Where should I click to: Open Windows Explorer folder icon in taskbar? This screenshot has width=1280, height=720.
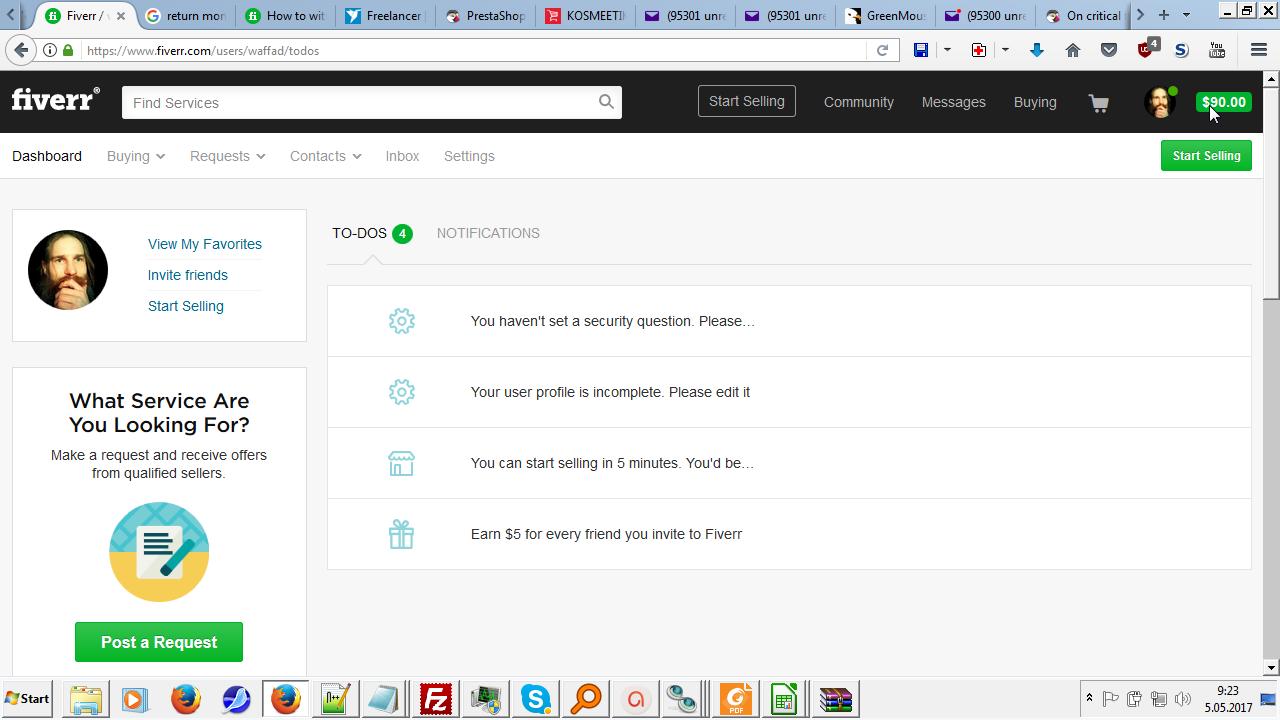(86, 699)
